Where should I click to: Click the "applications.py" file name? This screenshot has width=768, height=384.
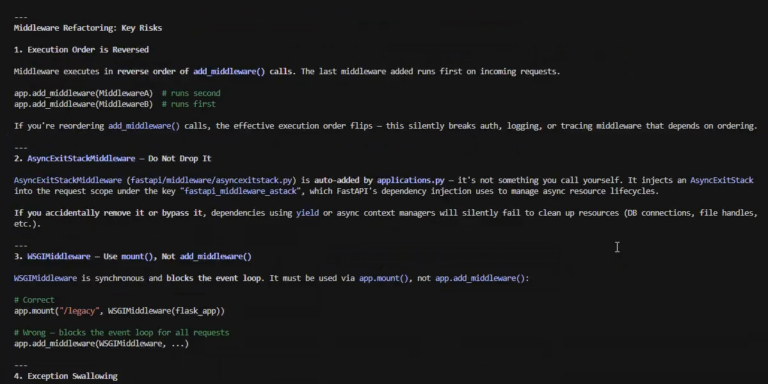point(410,180)
